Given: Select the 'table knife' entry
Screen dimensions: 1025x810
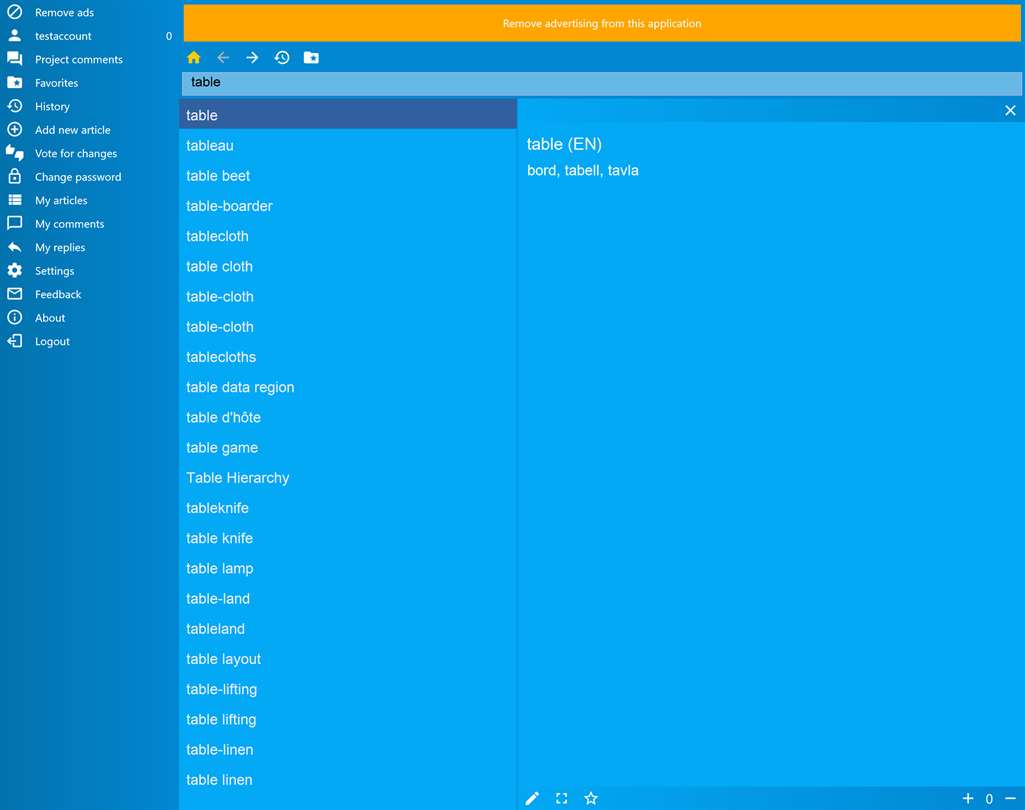Looking at the screenshot, I should point(348,538).
